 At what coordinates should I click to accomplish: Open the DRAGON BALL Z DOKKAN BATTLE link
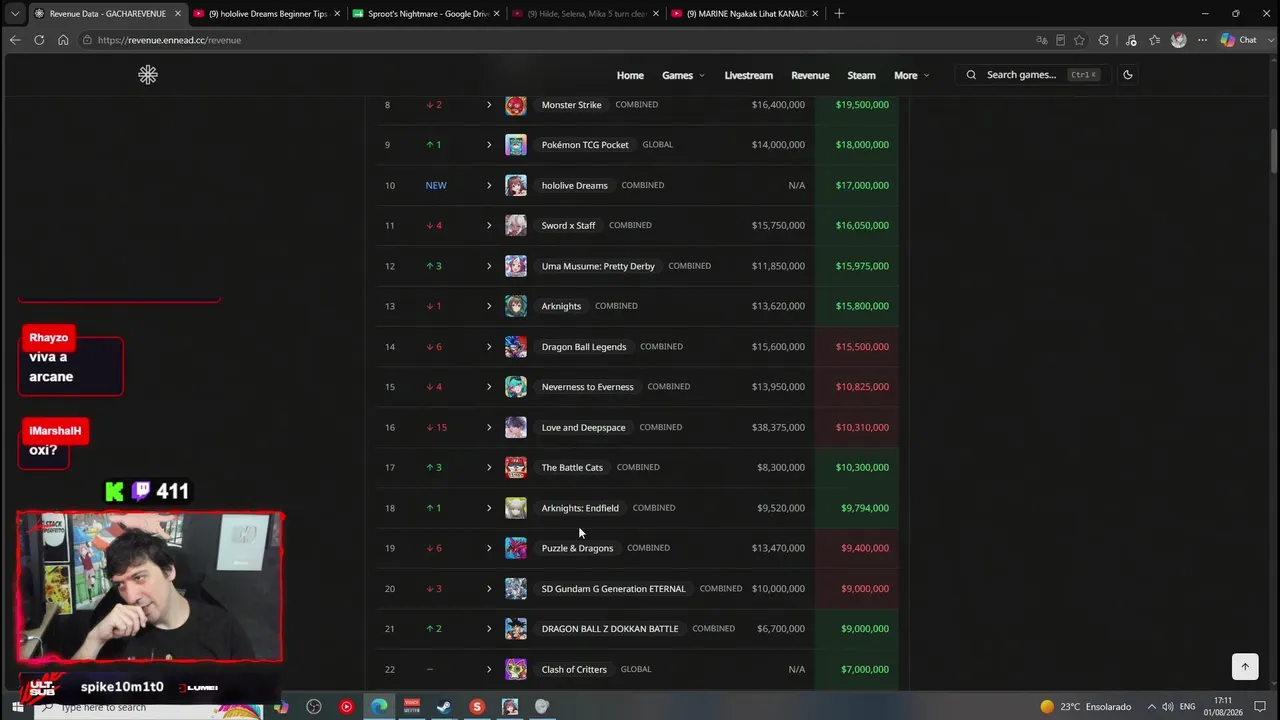click(x=610, y=629)
